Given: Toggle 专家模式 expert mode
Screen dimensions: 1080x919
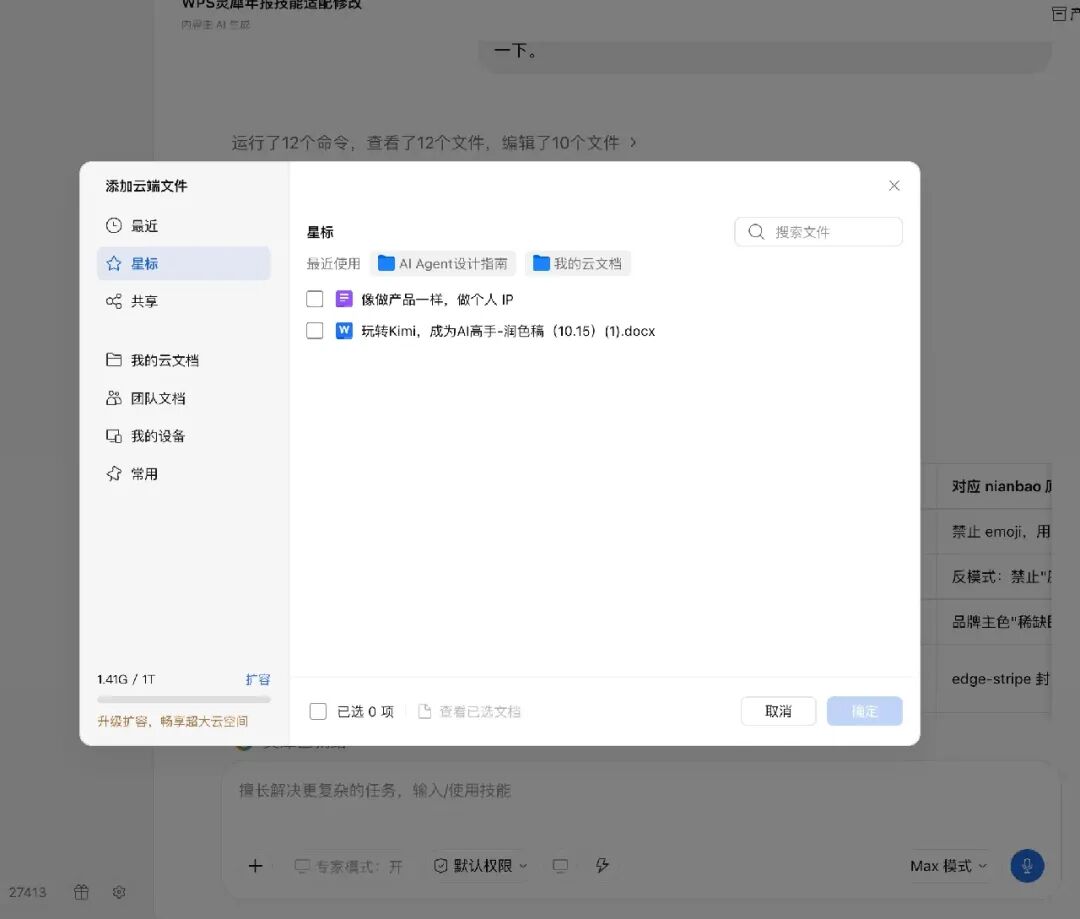Looking at the screenshot, I should [x=349, y=866].
